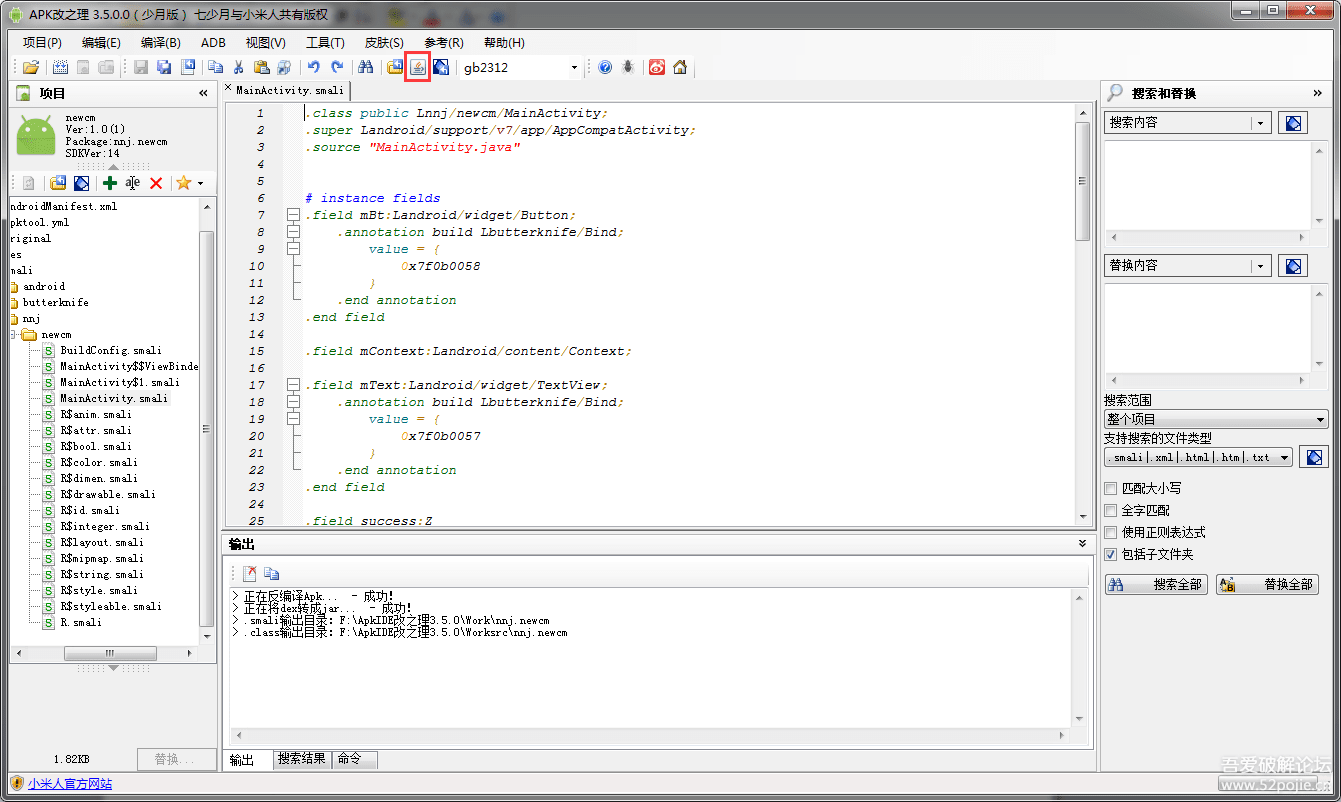Open 工具(T) menu

[325, 43]
